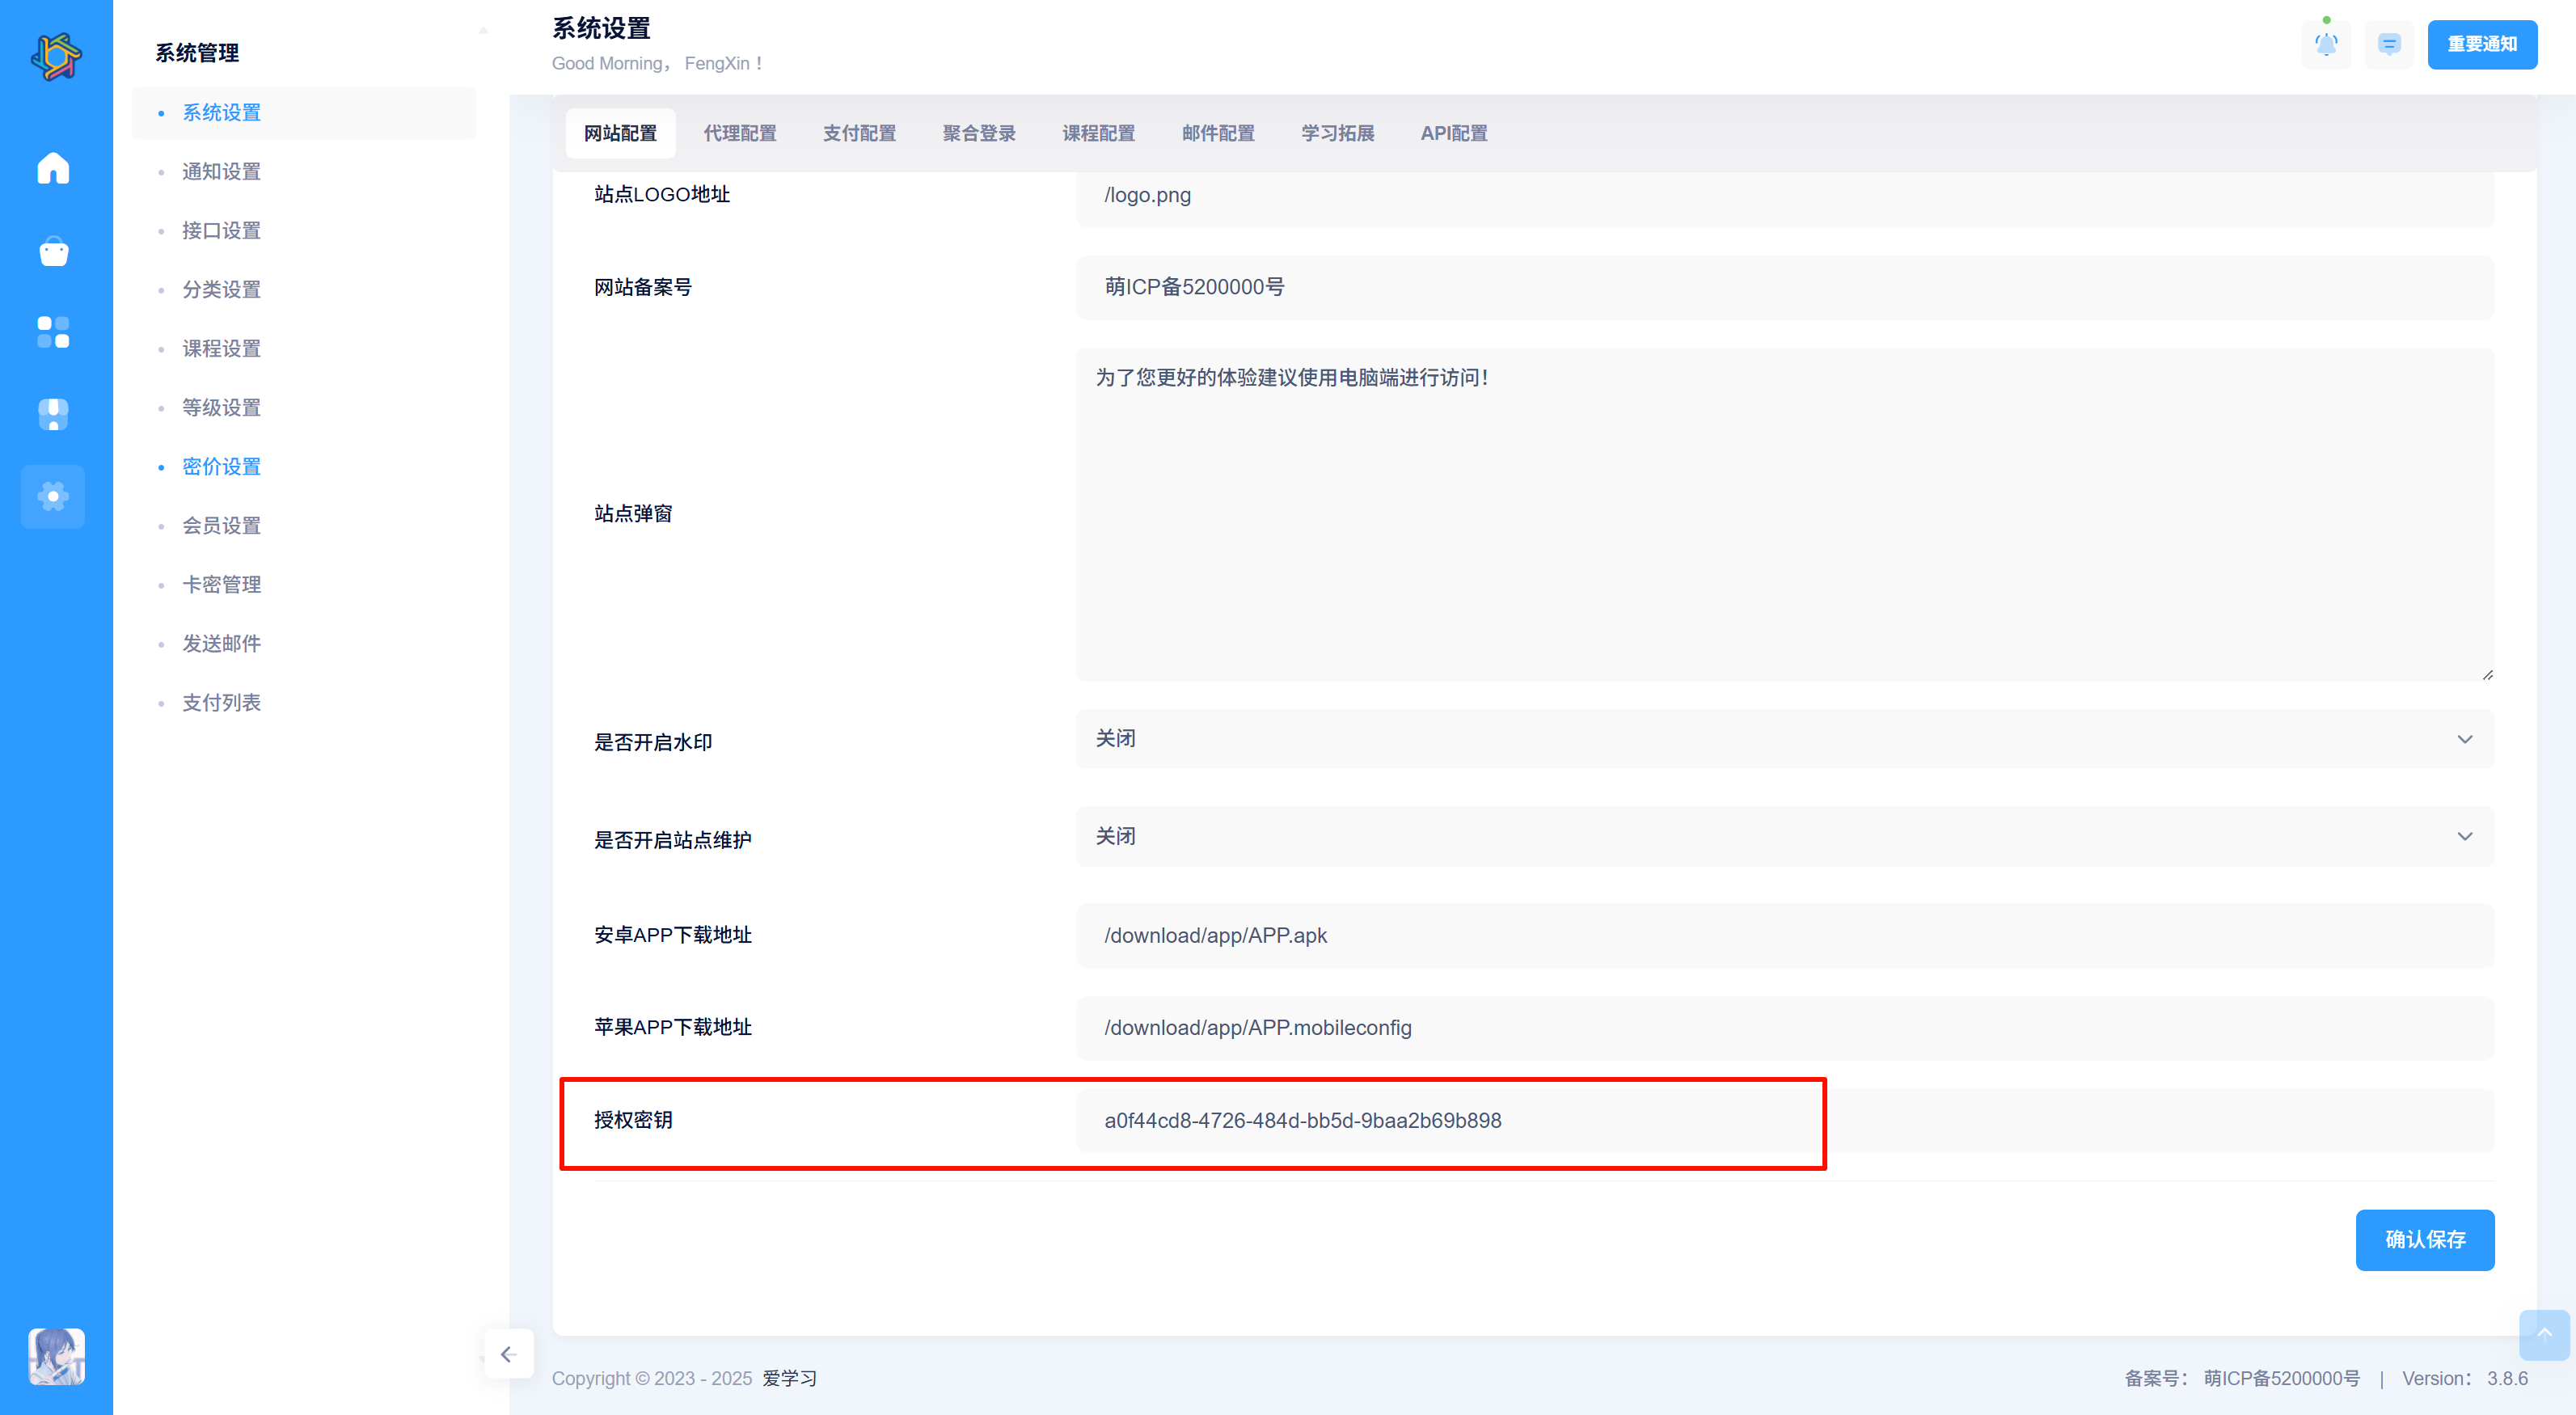The height and width of the screenshot is (1415, 2576).
Task: Click into the 站点弹窗 text area
Action: (1784, 514)
